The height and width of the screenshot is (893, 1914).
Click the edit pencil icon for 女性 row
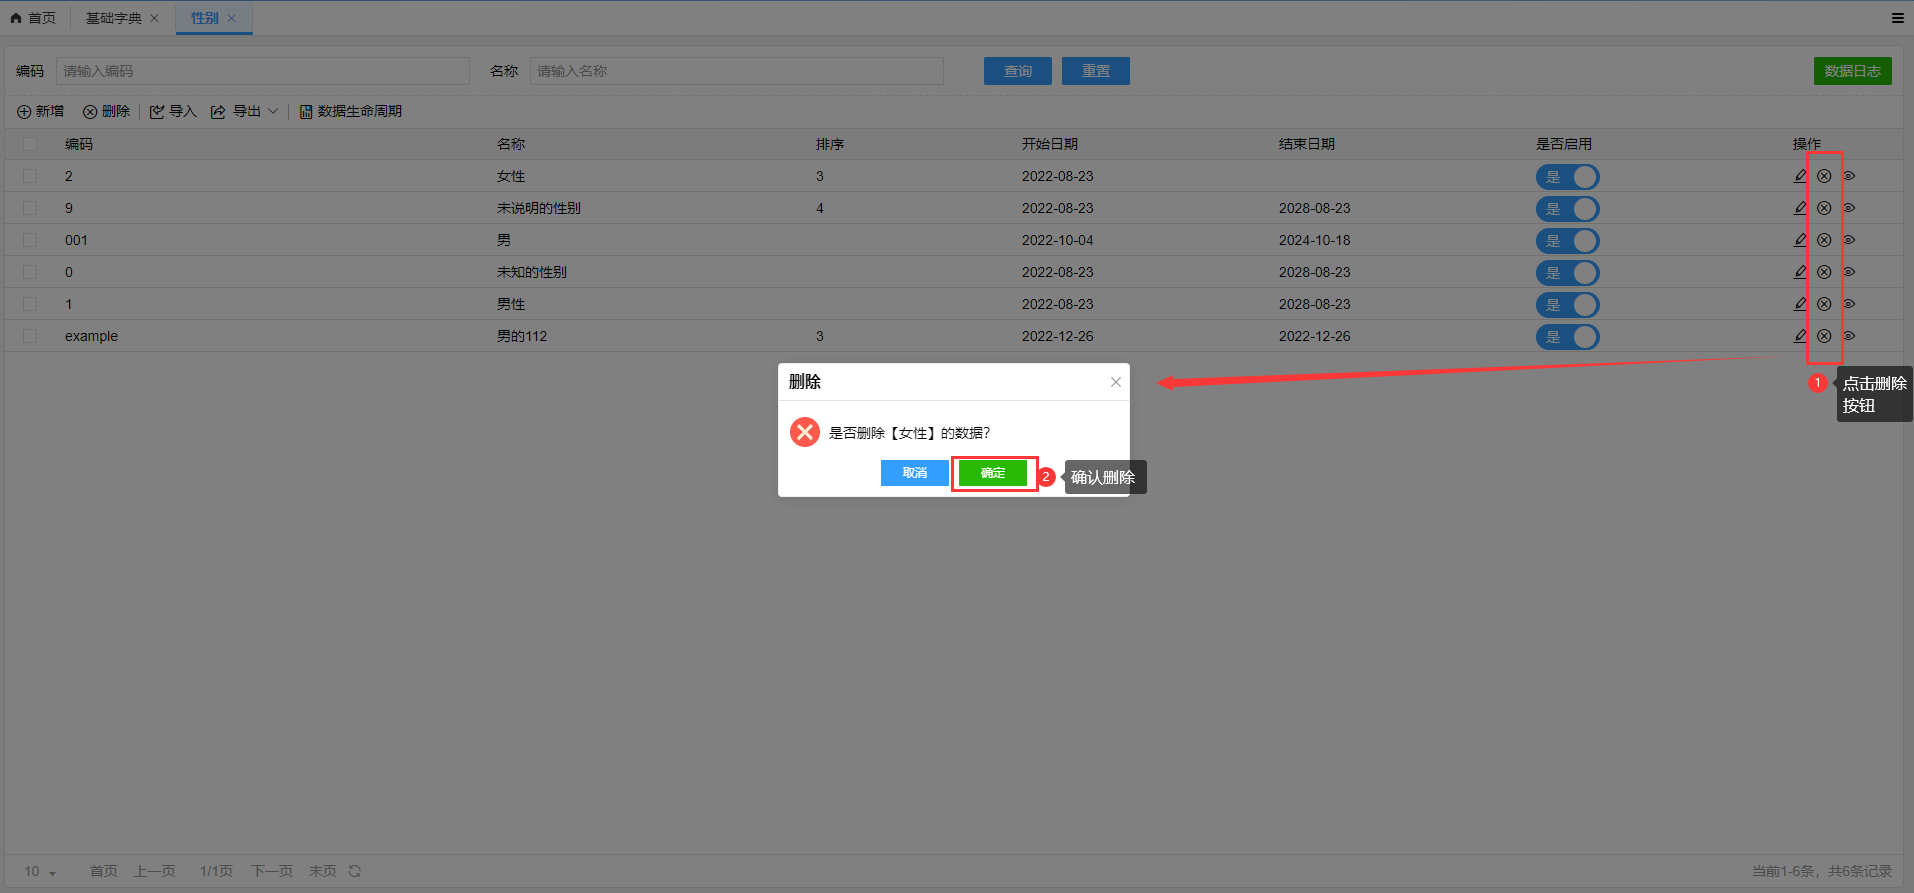click(1800, 176)
